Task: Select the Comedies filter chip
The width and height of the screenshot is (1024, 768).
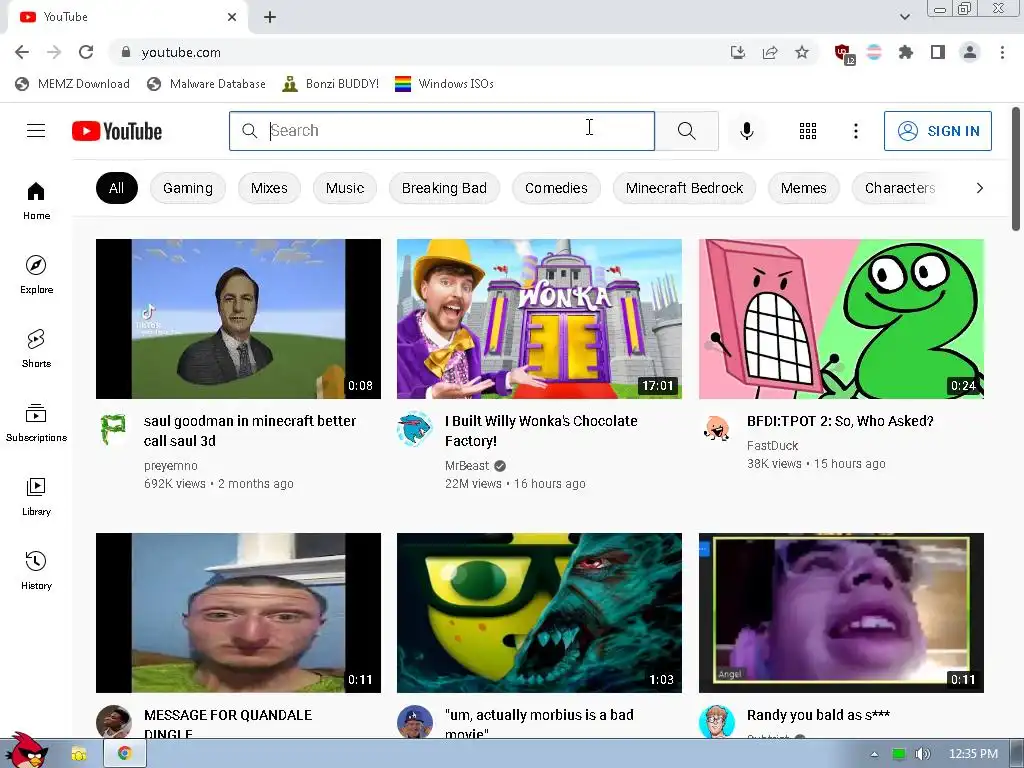Action: 556,188
